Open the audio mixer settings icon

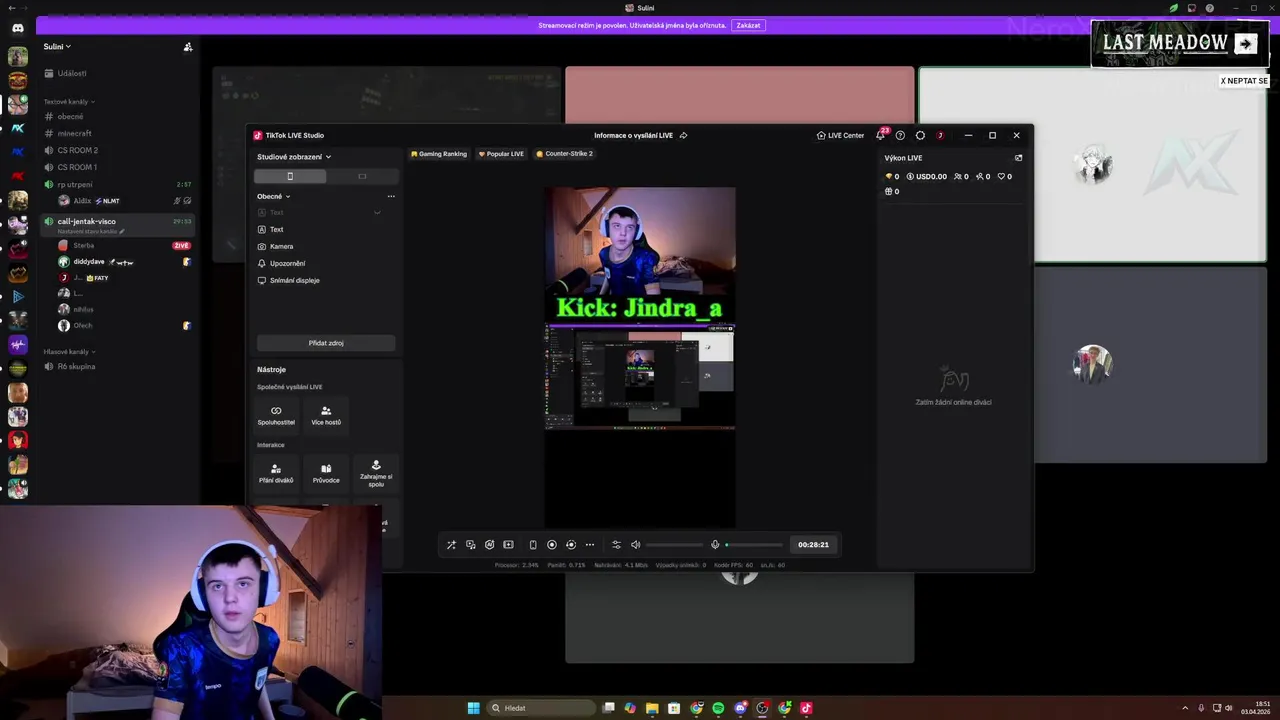pos(616,545)
